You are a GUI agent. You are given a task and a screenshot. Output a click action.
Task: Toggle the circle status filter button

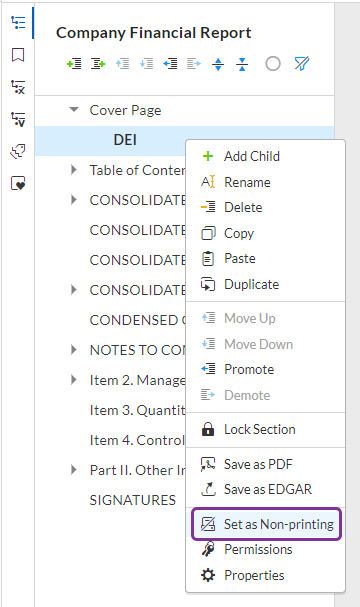(x=273, y=63)
